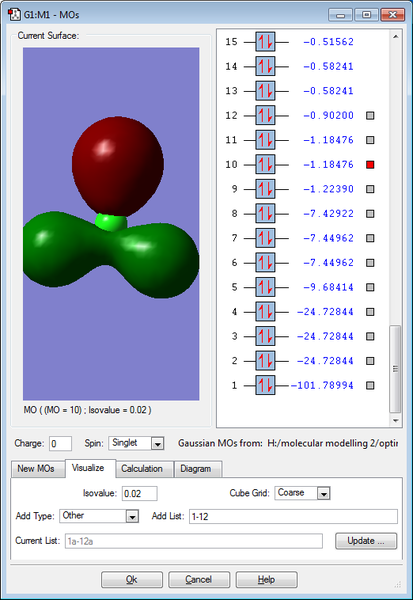Pick the paired-electron box for orbital 8
The image size is (413, 600).
pos(265,214)
